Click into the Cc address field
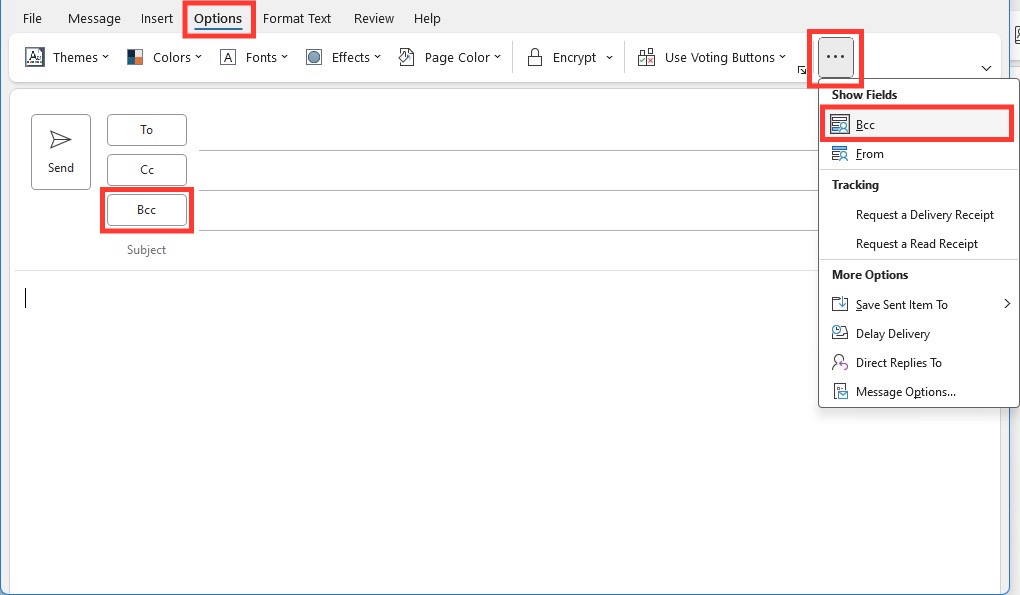This screenshot has height=595, width=1020. 508,172
